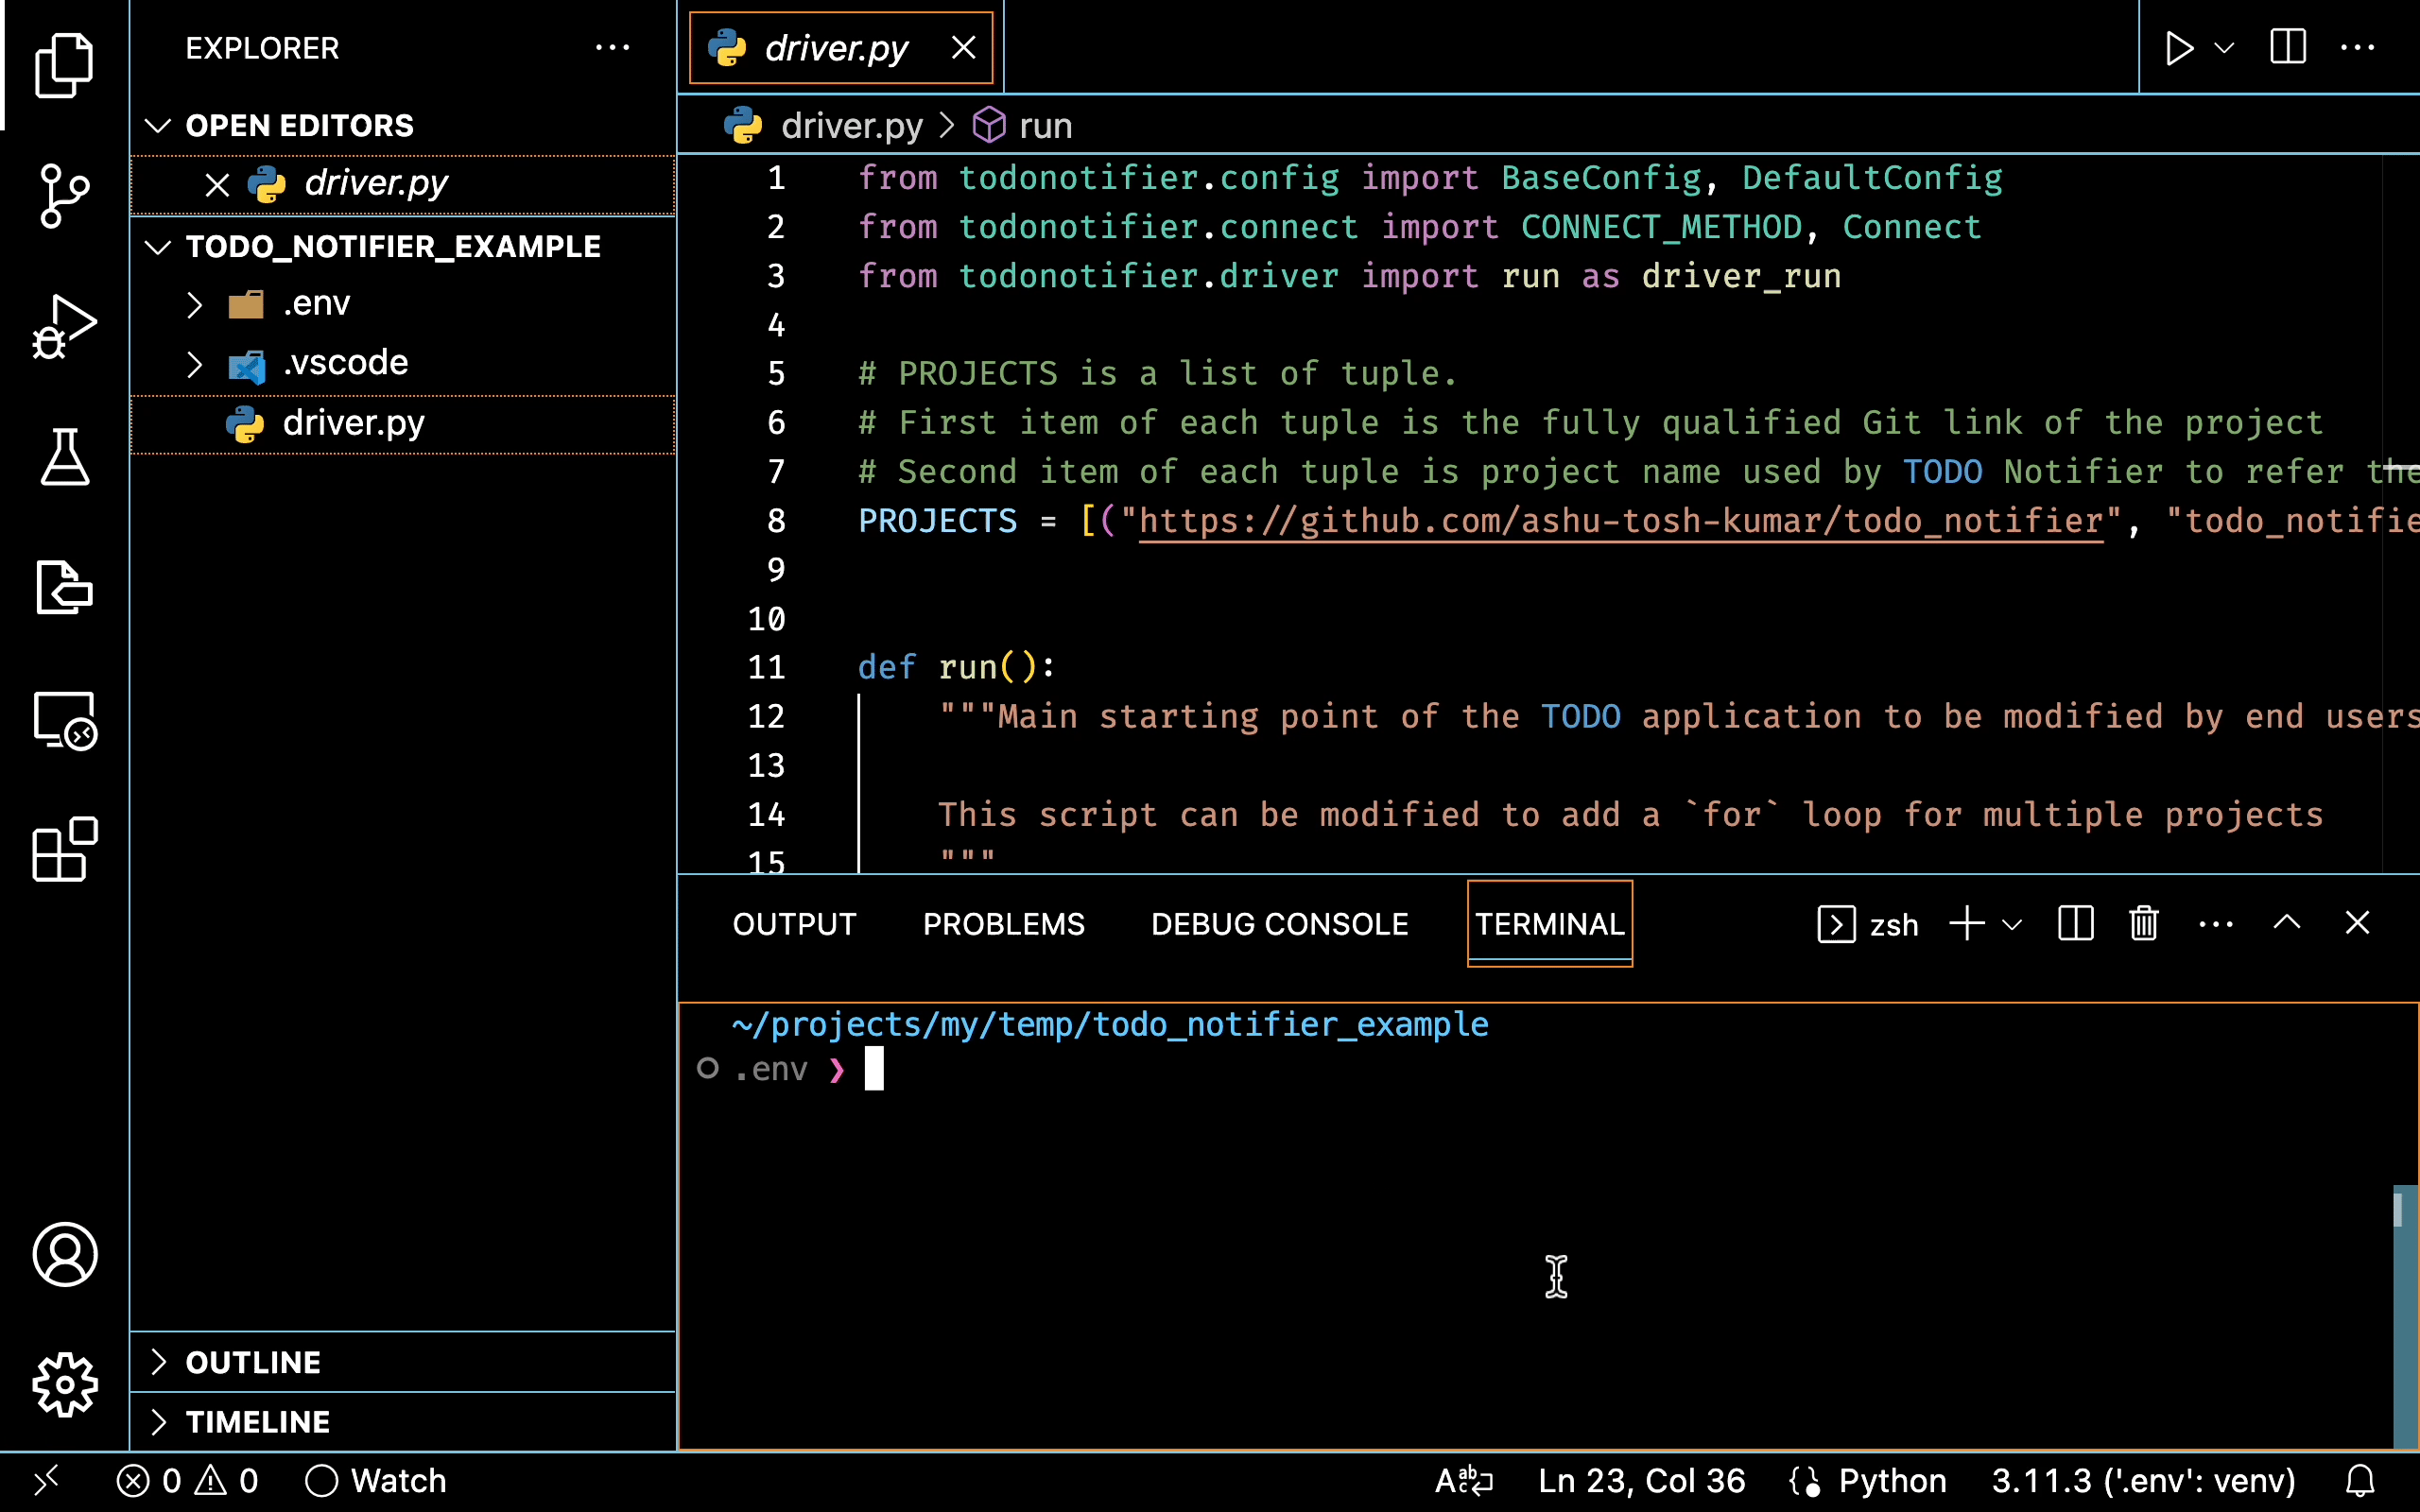The image size is (2420, 1512).
Task: Open the Run and Debug view
Action: pos(64,325)
